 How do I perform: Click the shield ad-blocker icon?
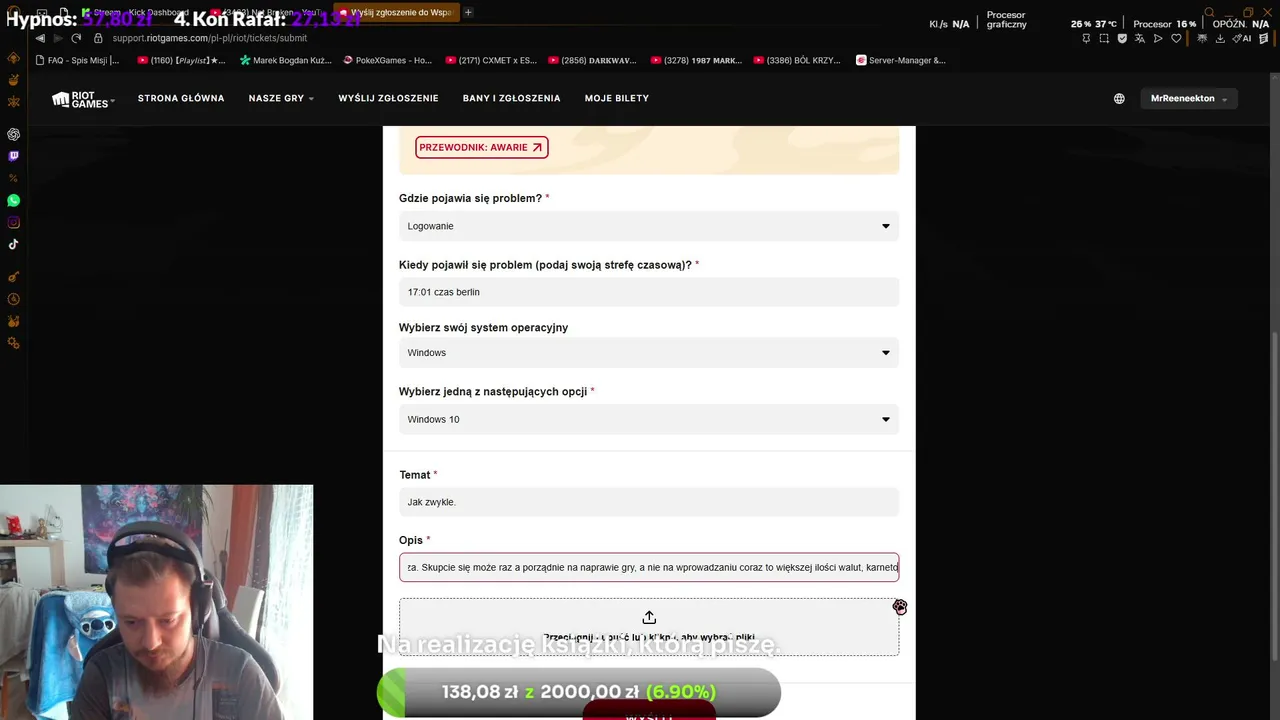pos(1122,38)
